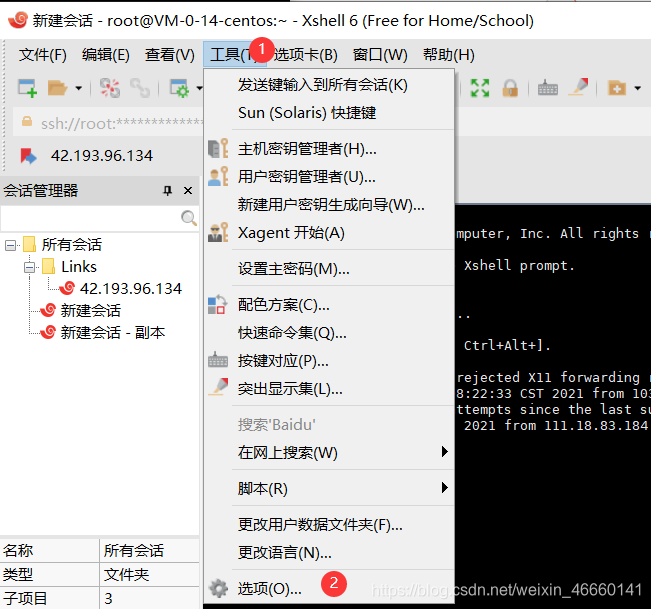The height and width of the screenshot is (609, 651).
Task: Open 主机密钥管理者(H) from menu
Action: [329, 149]
